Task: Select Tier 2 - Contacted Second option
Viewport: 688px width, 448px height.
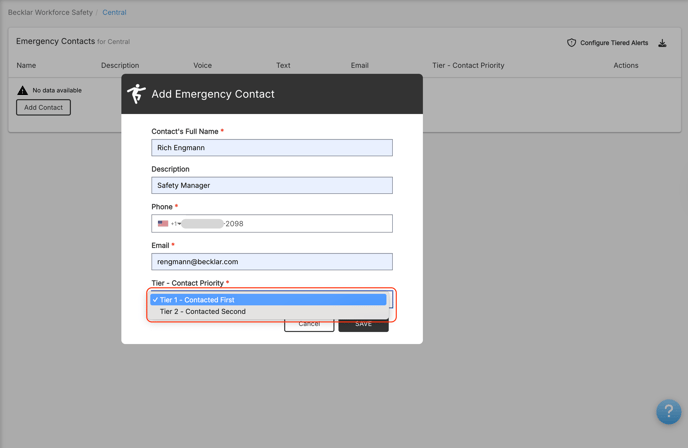Action: (x=268, y=312)
